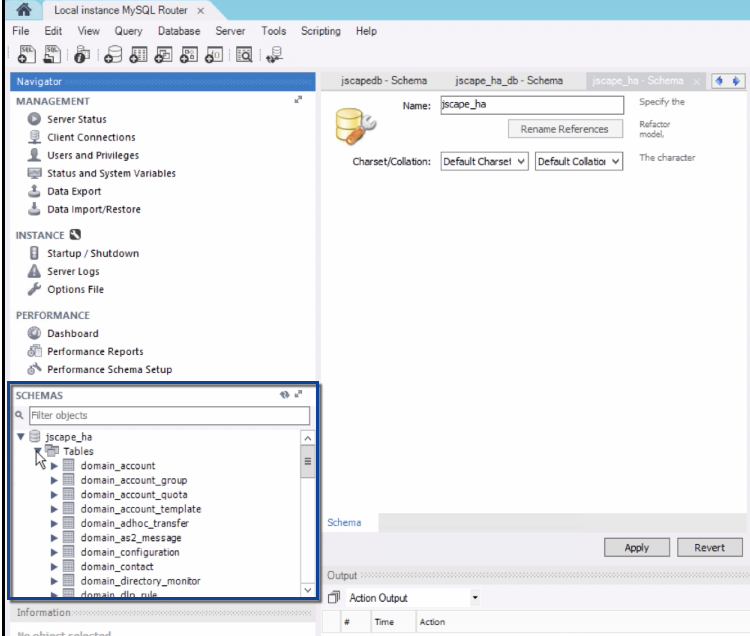Click the schema Name input field
The height and width of the screenshot is (636, 750).
532,105
